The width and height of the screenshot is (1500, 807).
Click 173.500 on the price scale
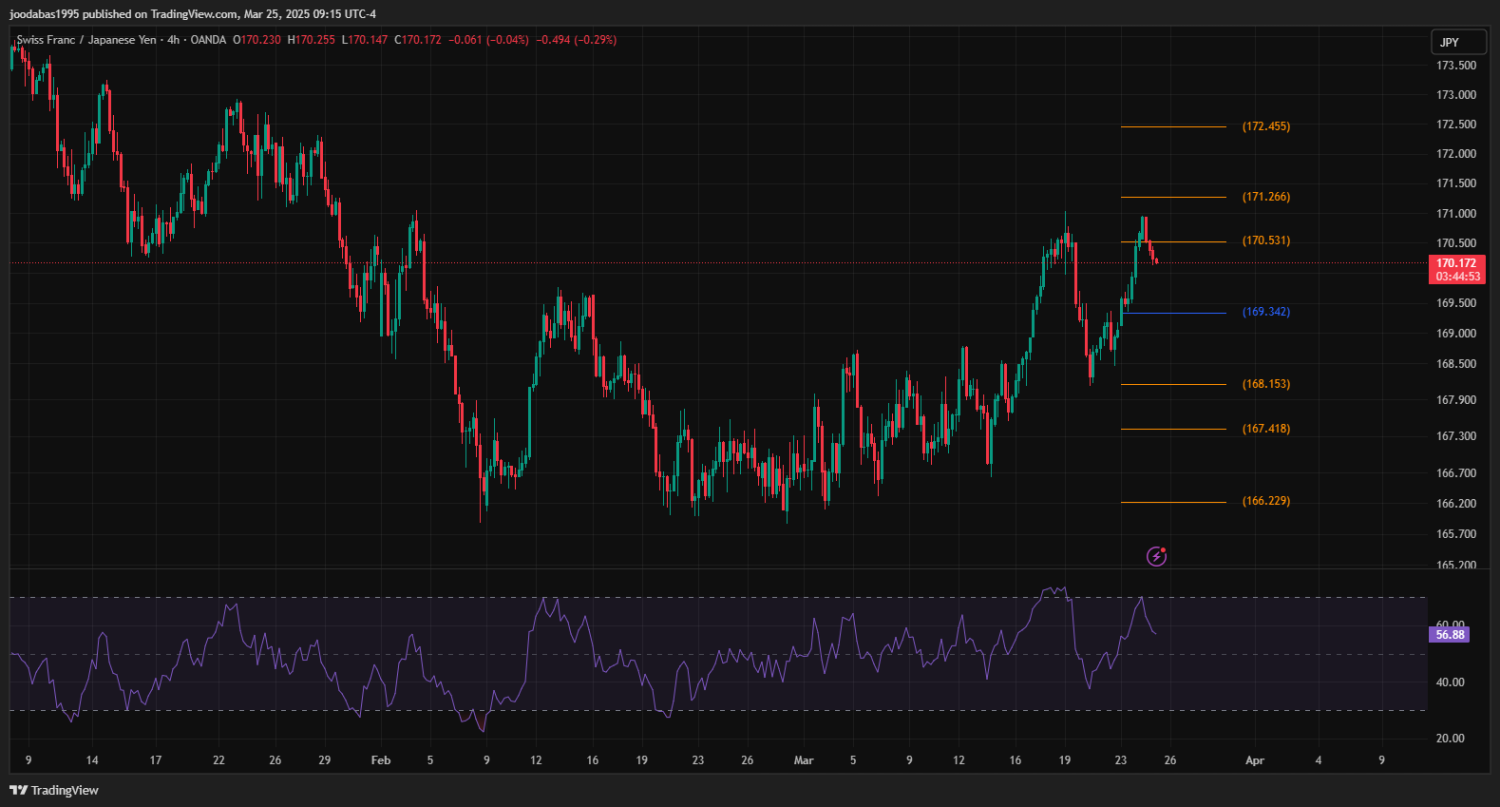1456,66
